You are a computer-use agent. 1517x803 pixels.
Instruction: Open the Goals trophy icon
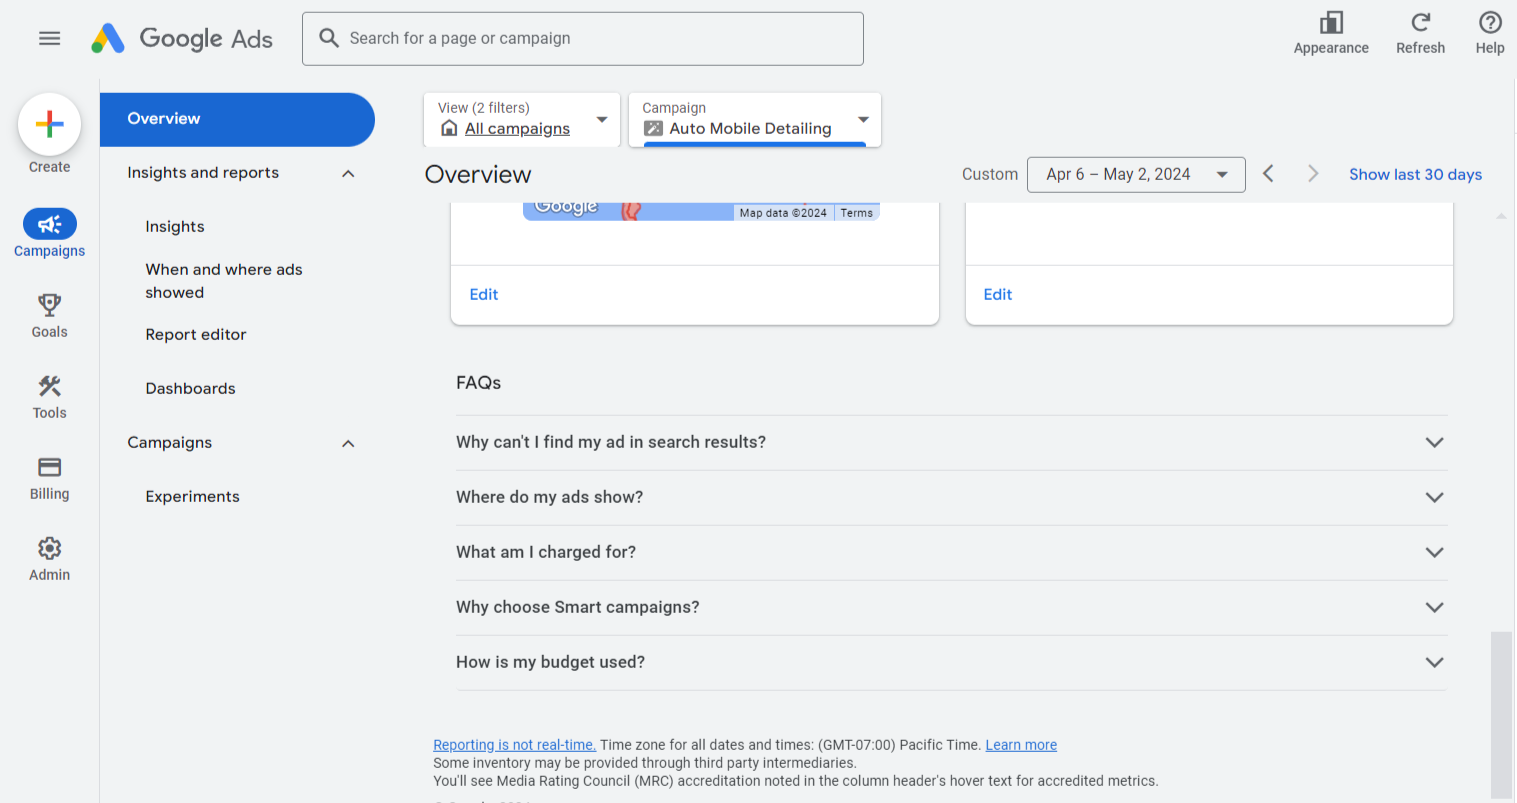[49, 305]
